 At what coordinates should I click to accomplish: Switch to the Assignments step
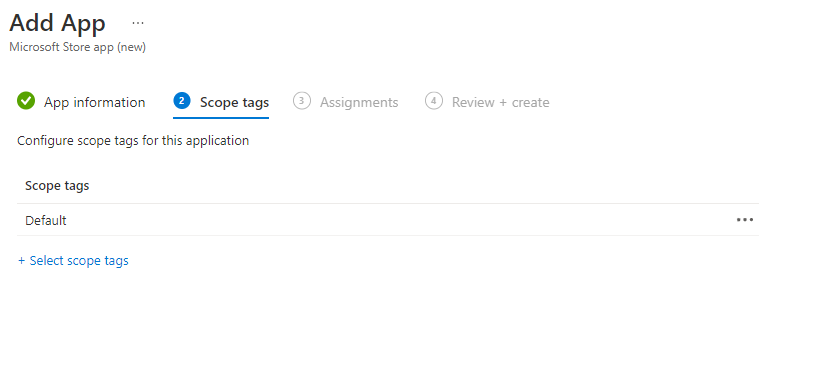click(x=359, y=102)
